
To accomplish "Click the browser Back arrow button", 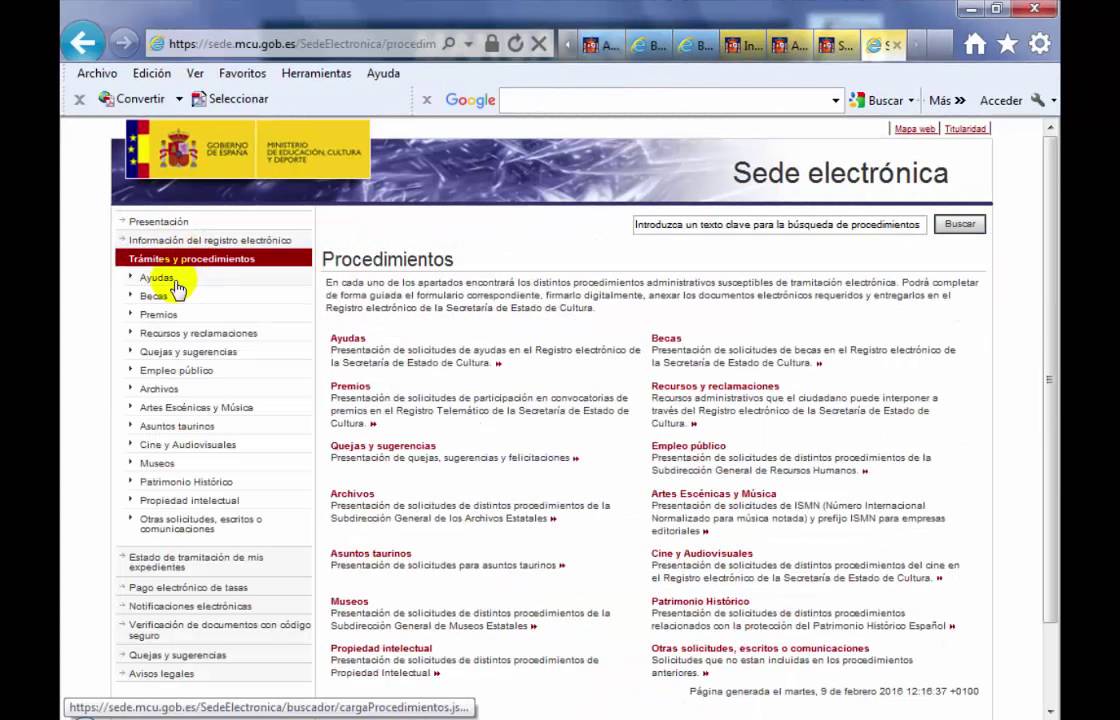I will (x=82, y=43).
